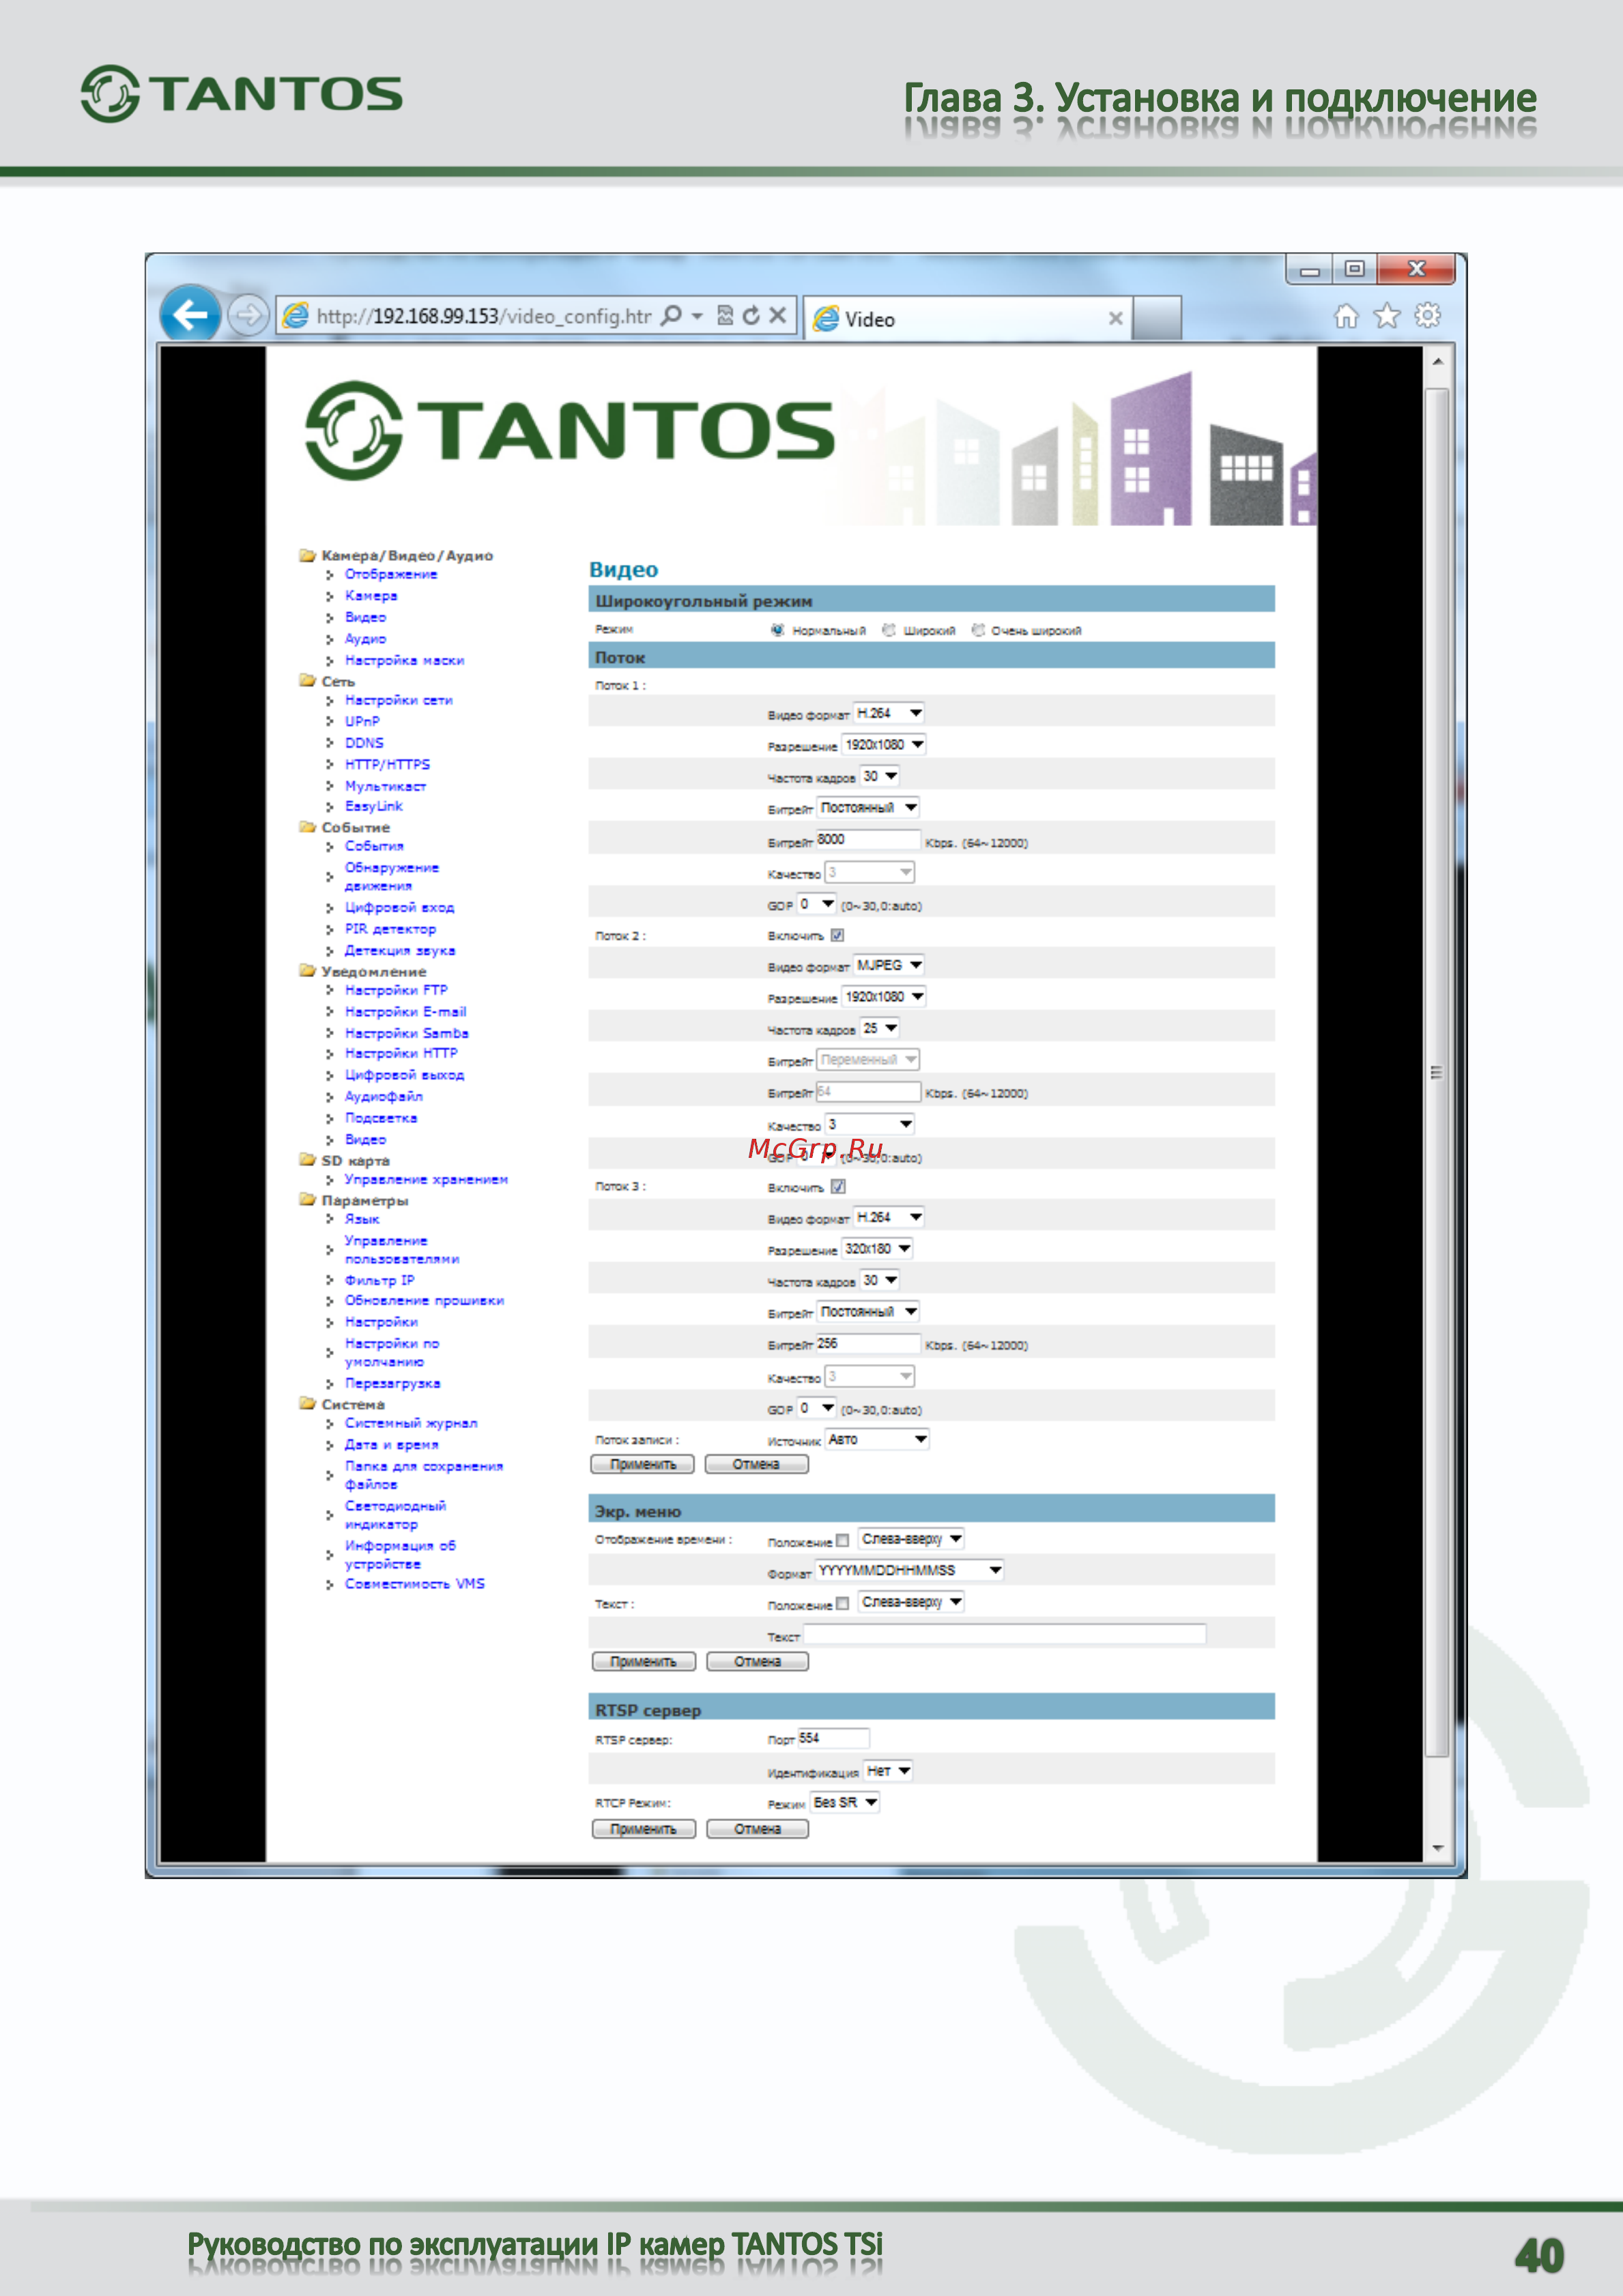Open Поток 1 Битрейт Постоянный dropdown
1623x2296 pixels.
(x=868, y=807)
